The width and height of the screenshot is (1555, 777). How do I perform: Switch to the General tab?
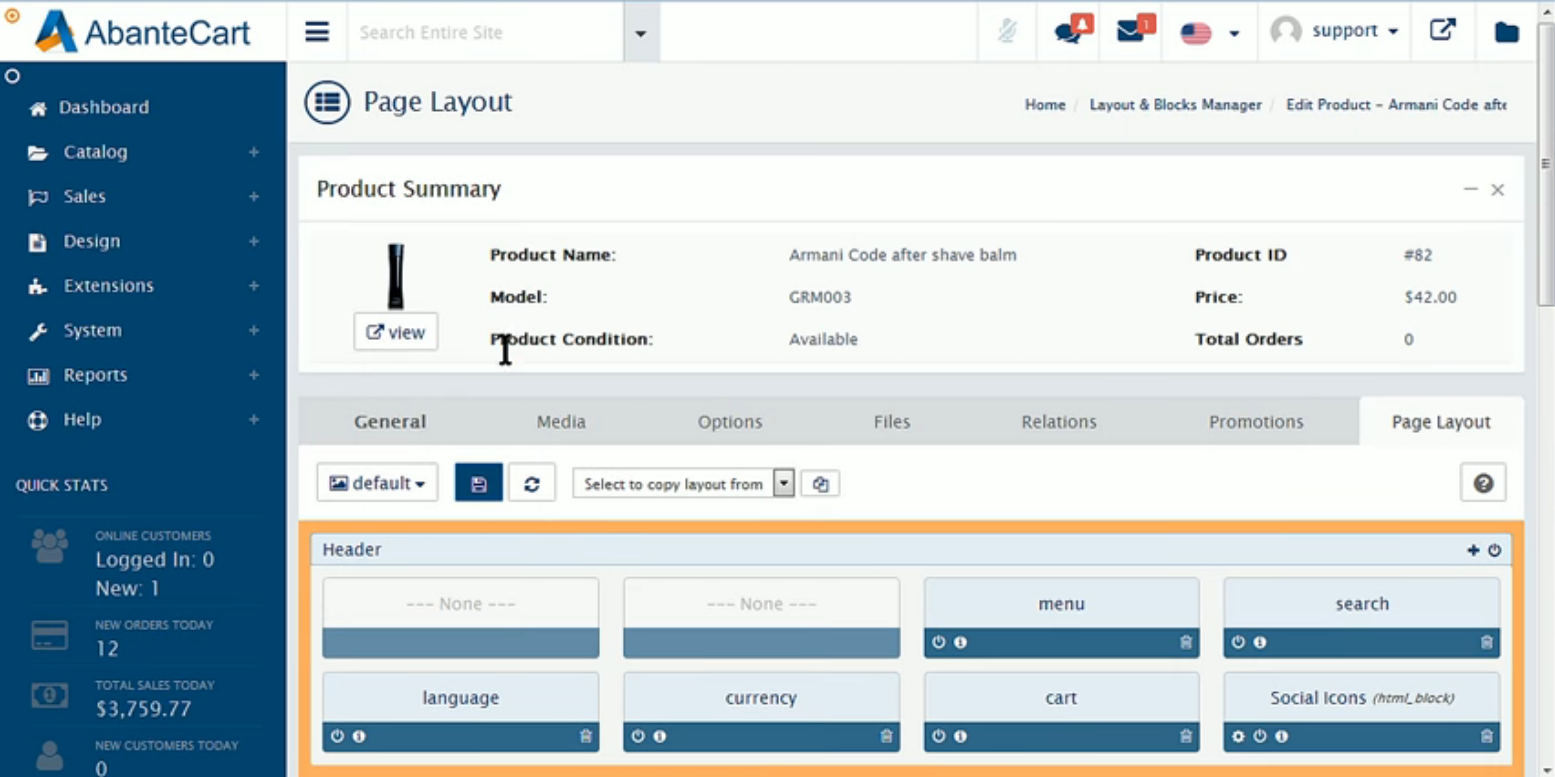(x=390, y=422)
